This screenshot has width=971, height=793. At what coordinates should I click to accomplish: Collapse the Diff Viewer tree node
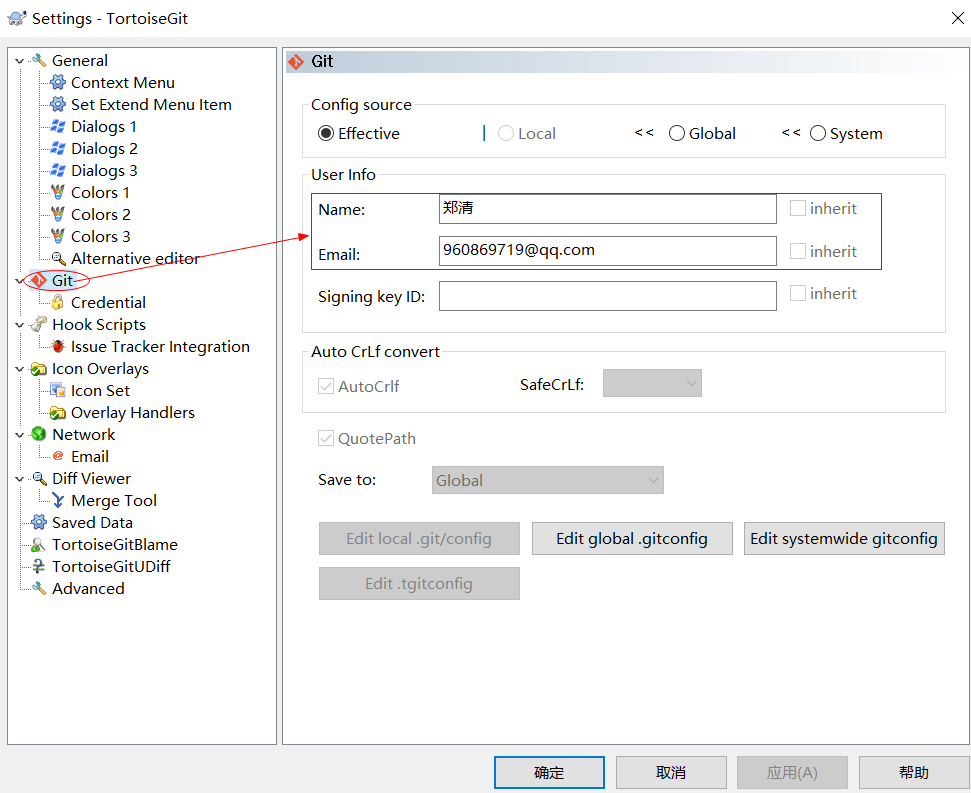[20, 479]
